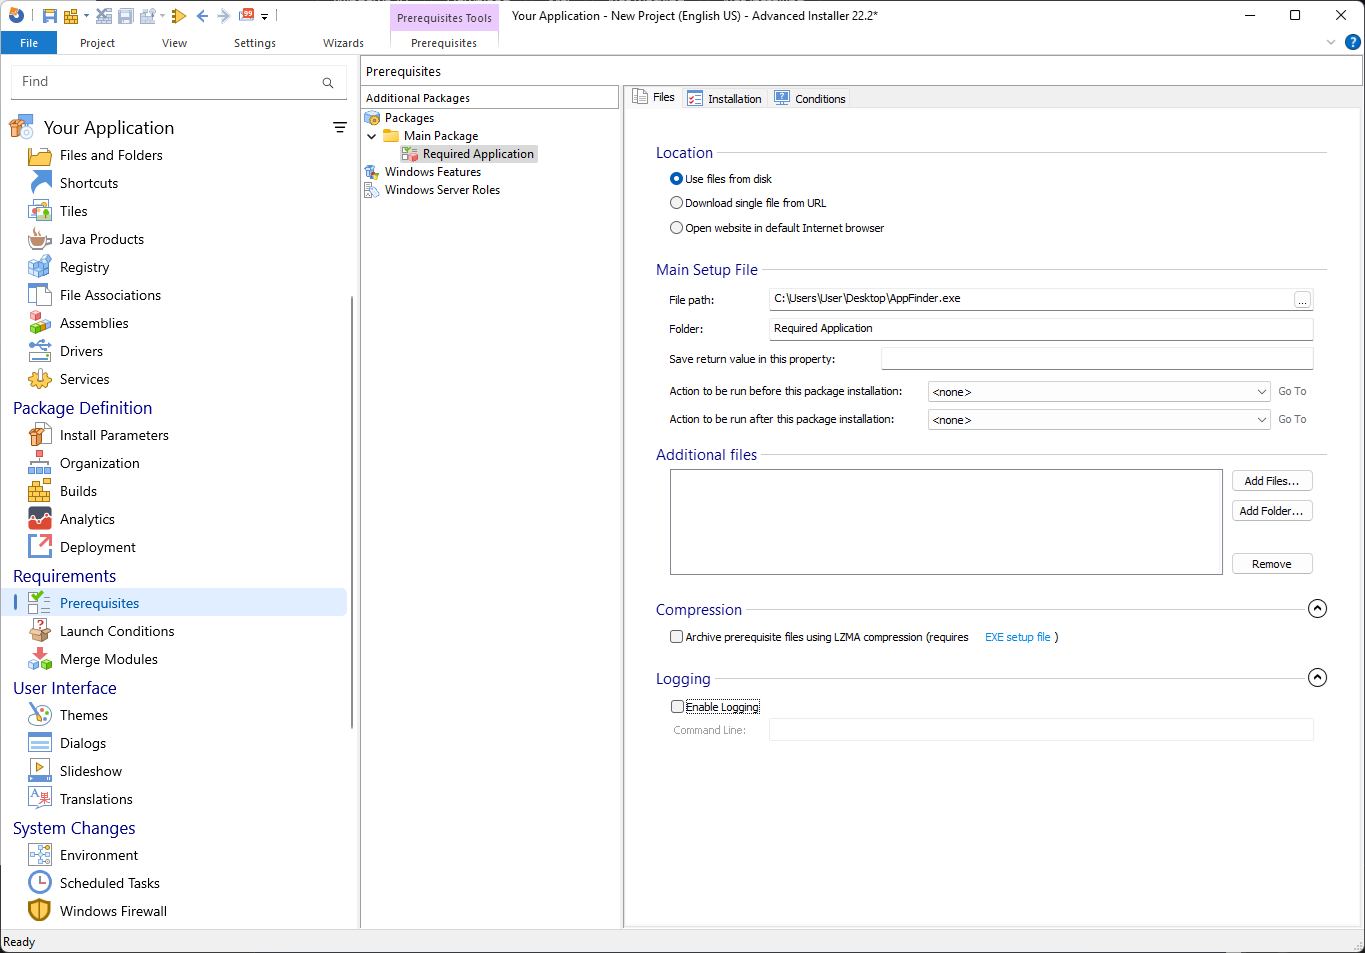
Task: Switch to the Installation tab
Action: [x=725, y=98]
